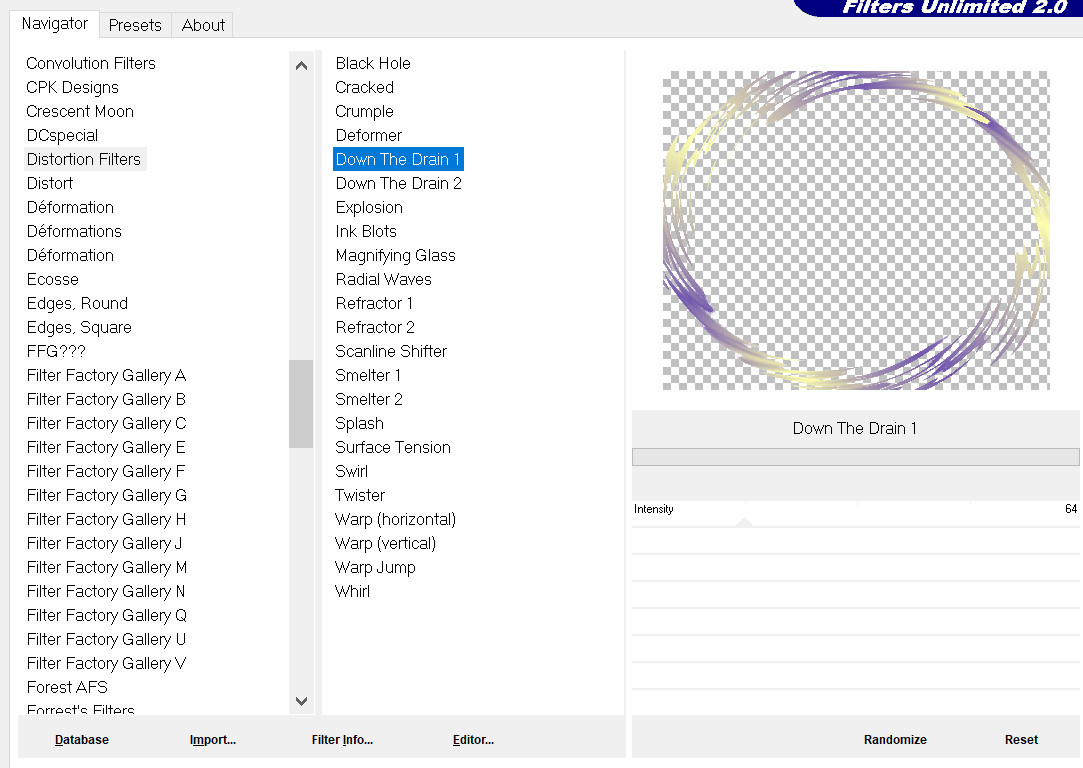This screenshot has width=1083, height=768.
Task: Launch the Editor... button
Action: pyautogui.click(x=473, y=740)
